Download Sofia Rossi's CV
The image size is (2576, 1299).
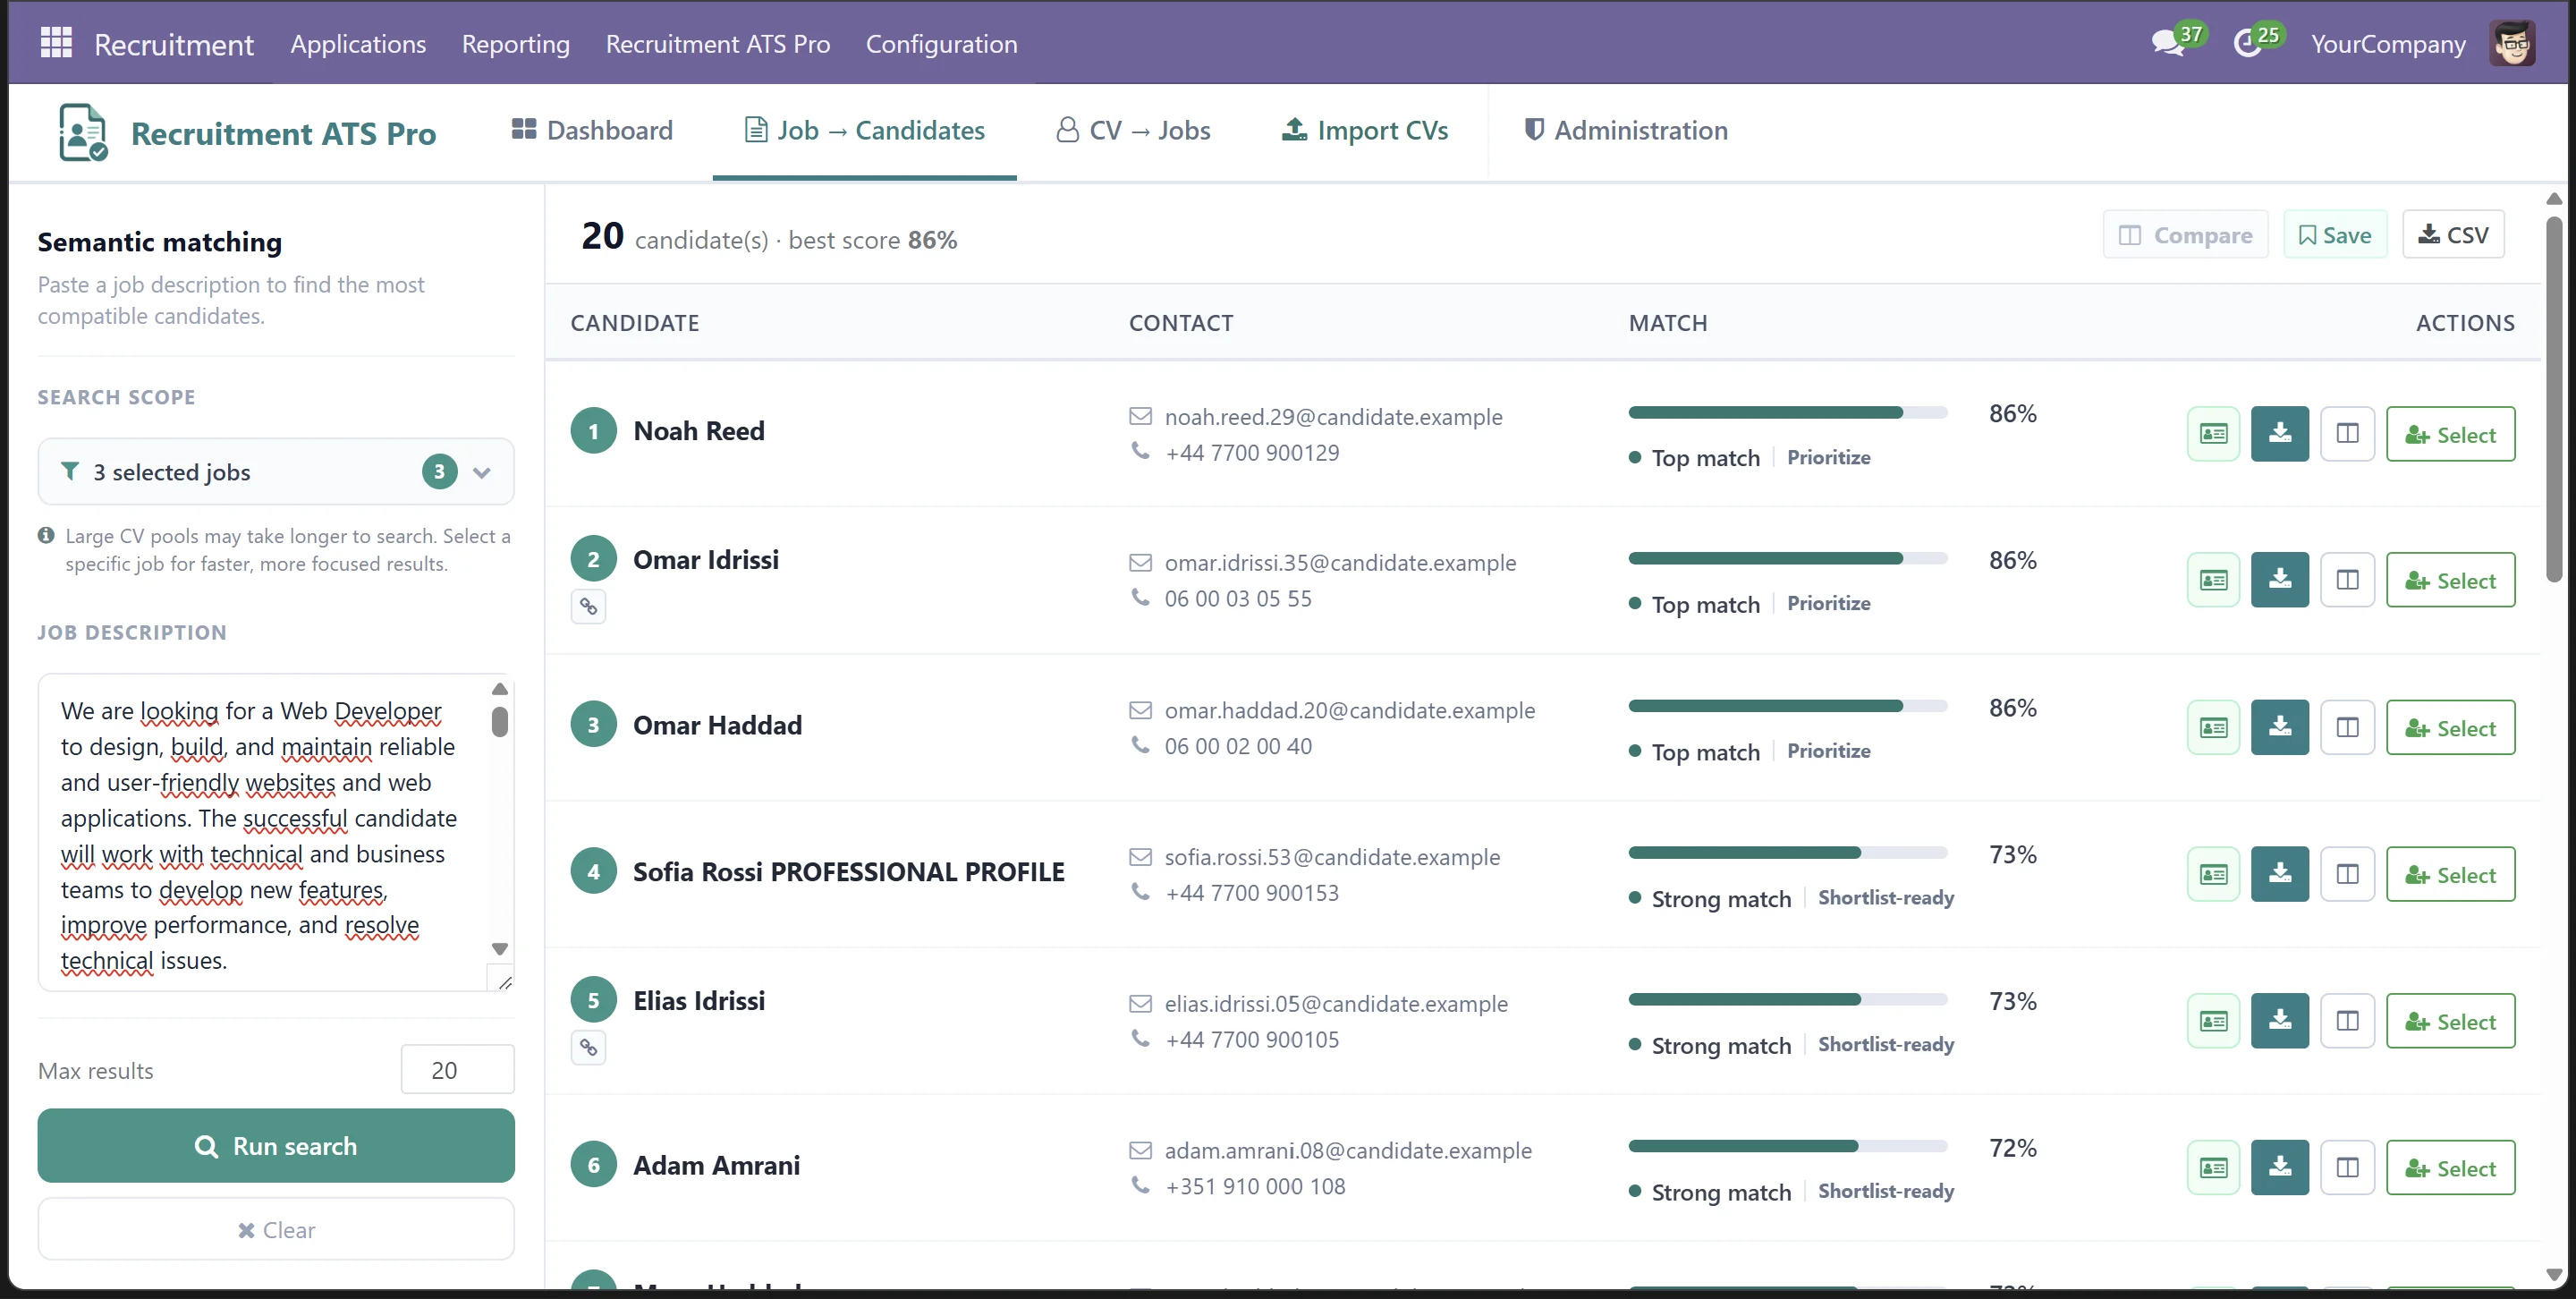(x=2279, y=874)
